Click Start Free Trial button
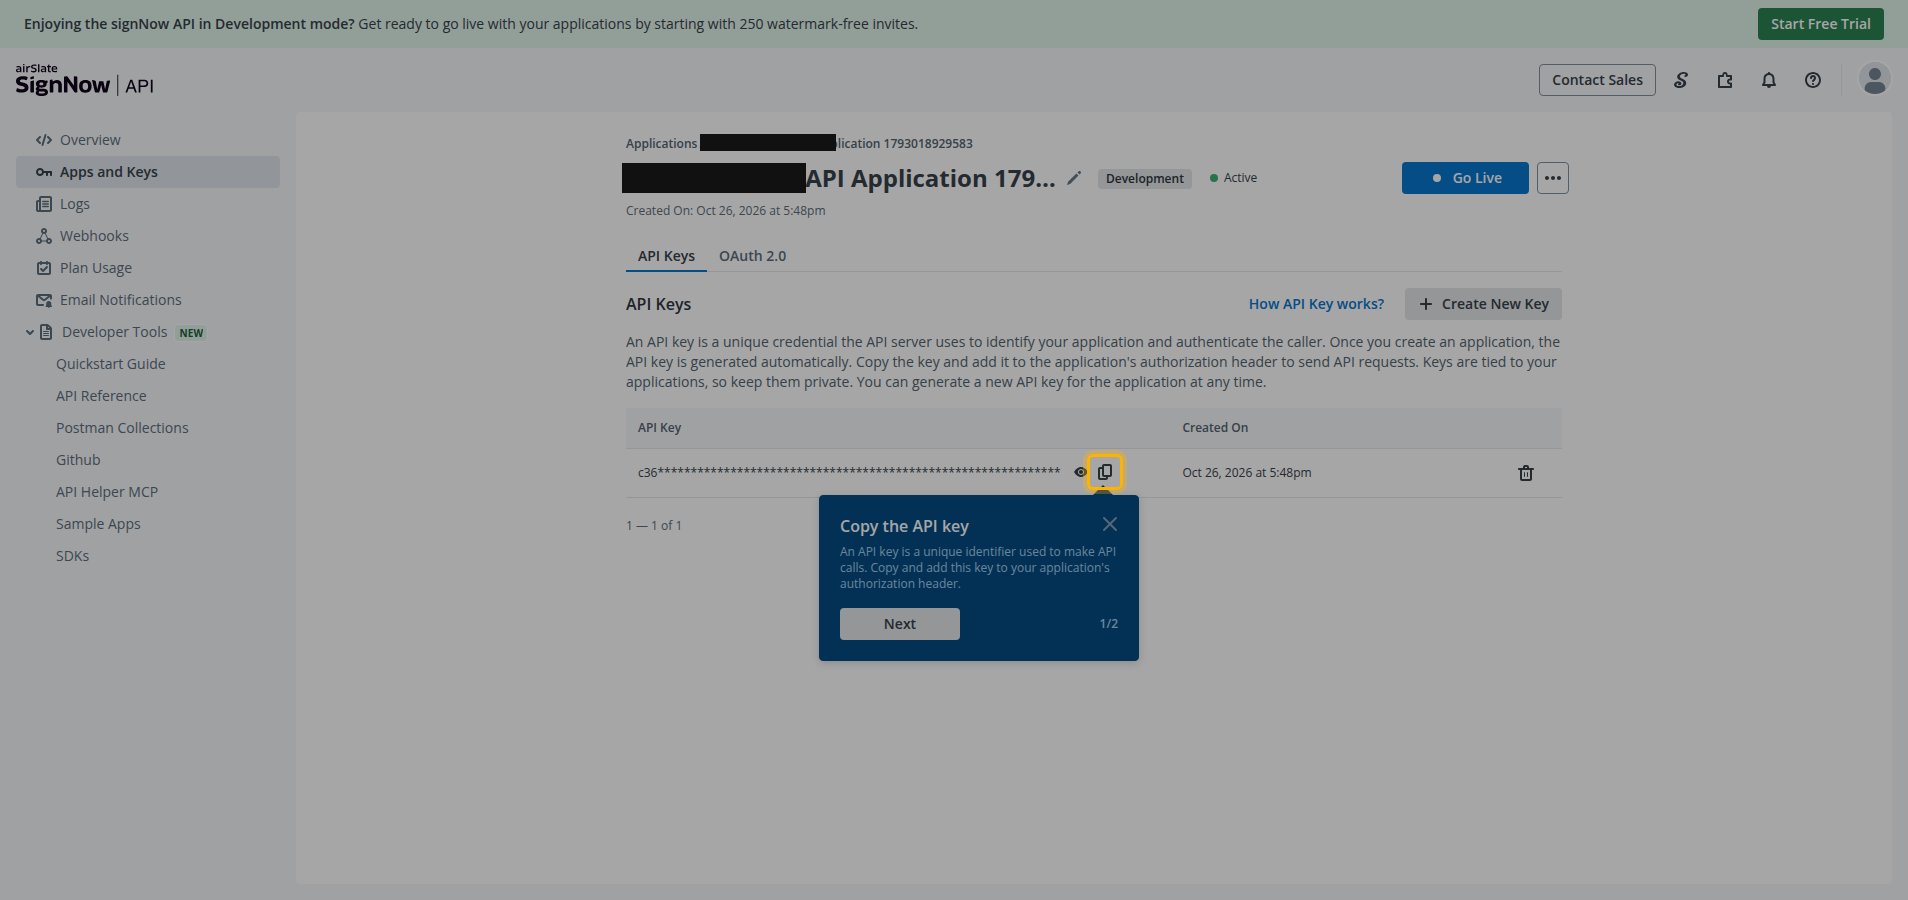The height and width of the screenshot is (900, 1908). click(x=1821, y=24)
